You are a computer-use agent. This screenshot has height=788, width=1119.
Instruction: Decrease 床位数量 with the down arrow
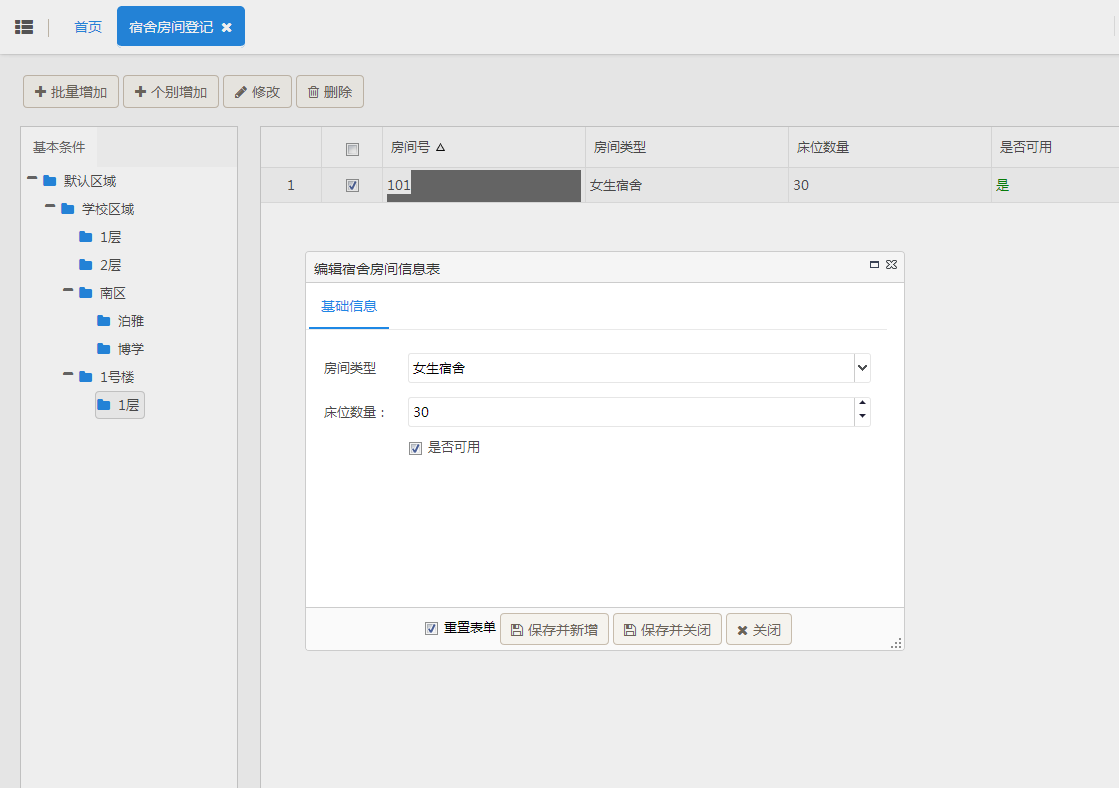(862, 417)
